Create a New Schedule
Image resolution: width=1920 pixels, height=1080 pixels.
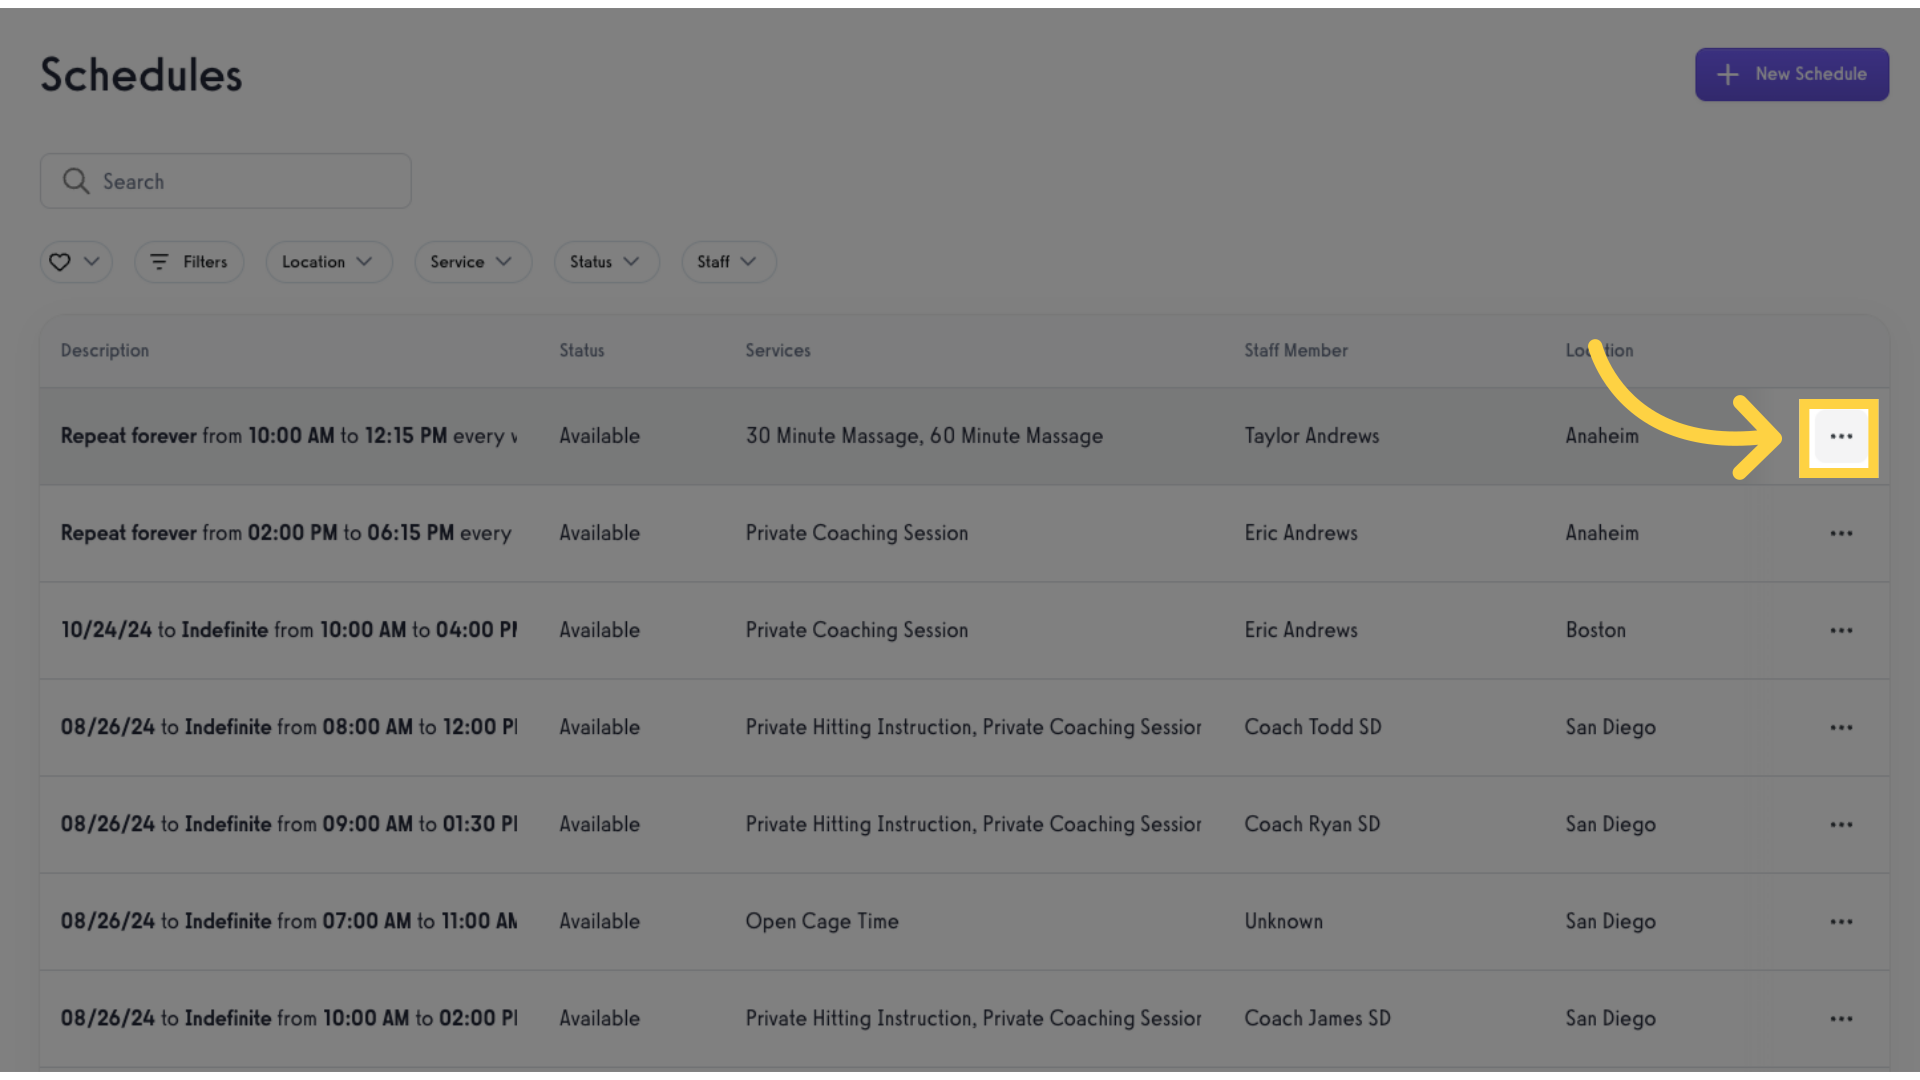(1791, 74)
